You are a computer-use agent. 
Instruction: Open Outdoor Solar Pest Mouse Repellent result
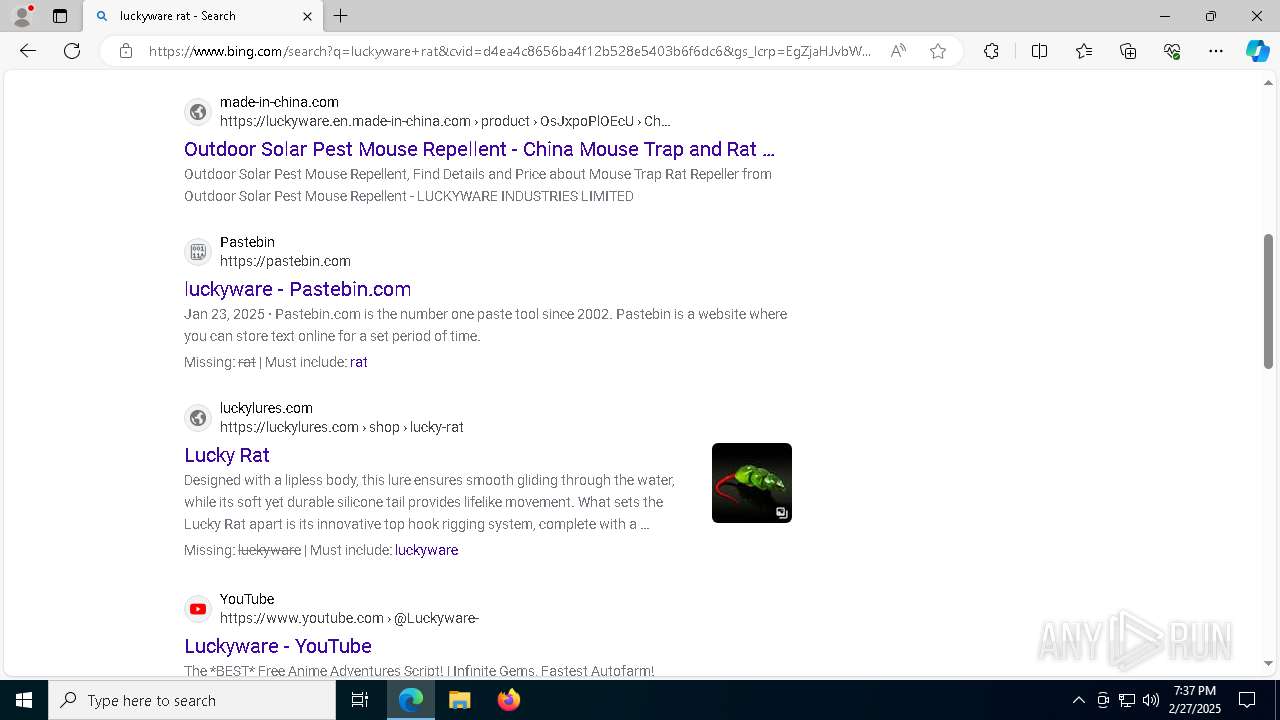479,149
